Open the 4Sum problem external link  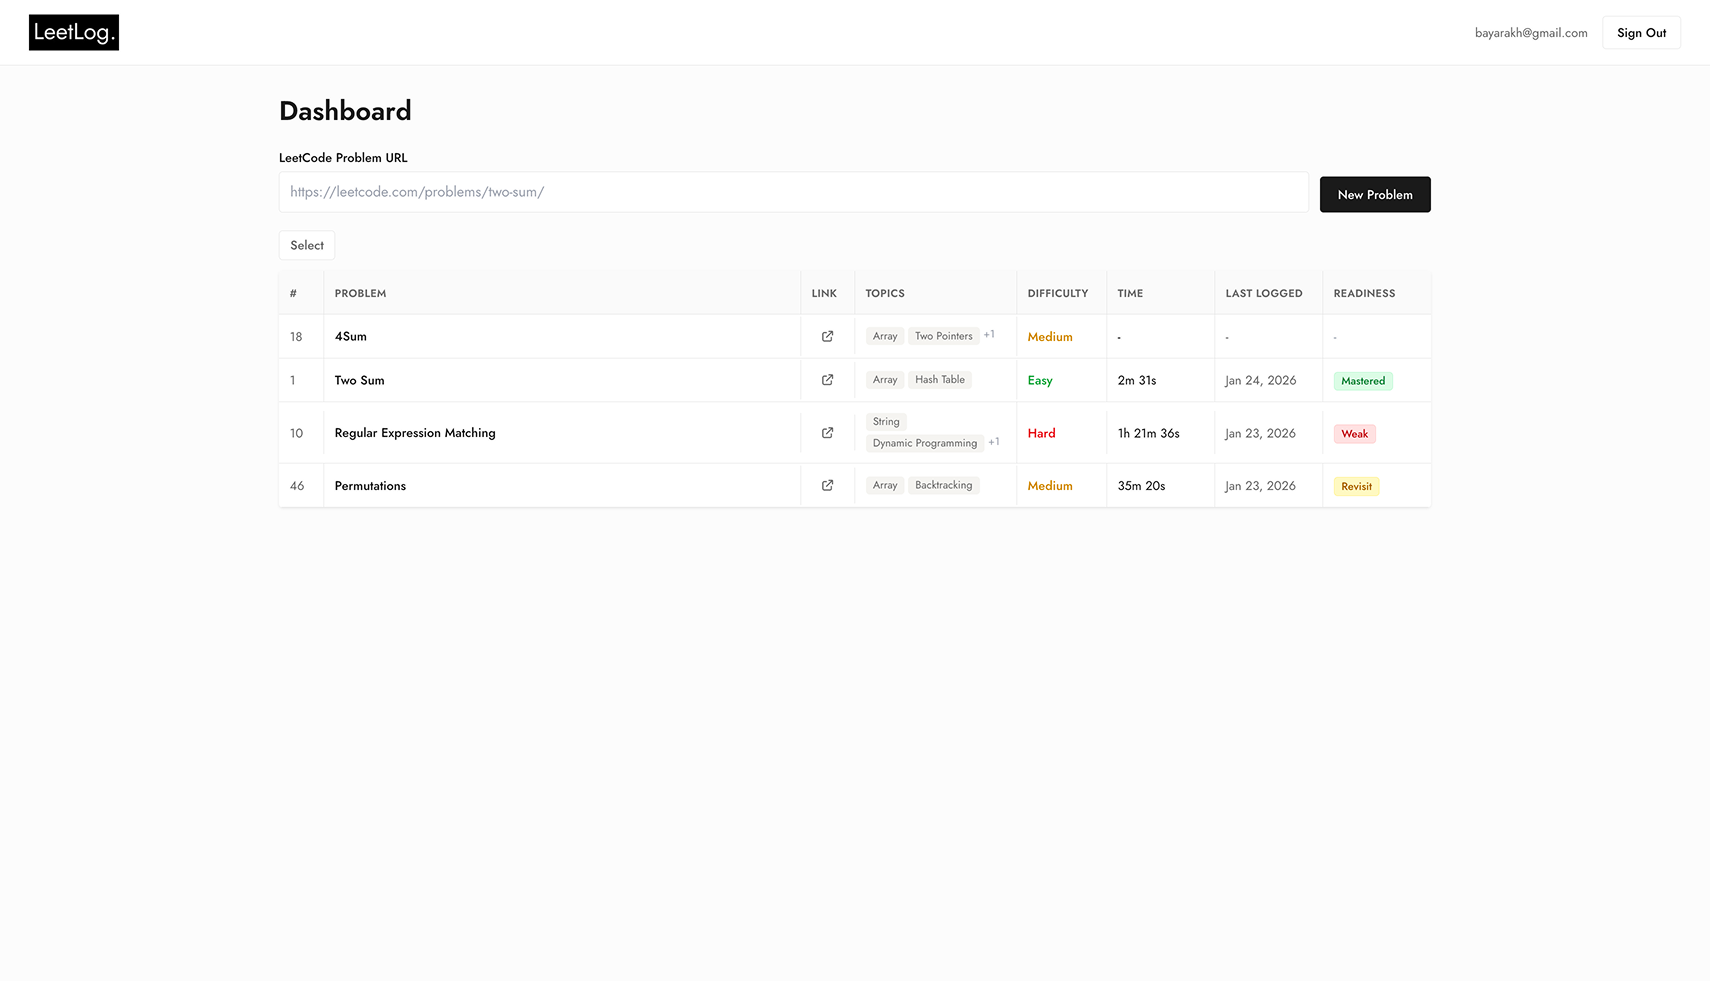827,336
